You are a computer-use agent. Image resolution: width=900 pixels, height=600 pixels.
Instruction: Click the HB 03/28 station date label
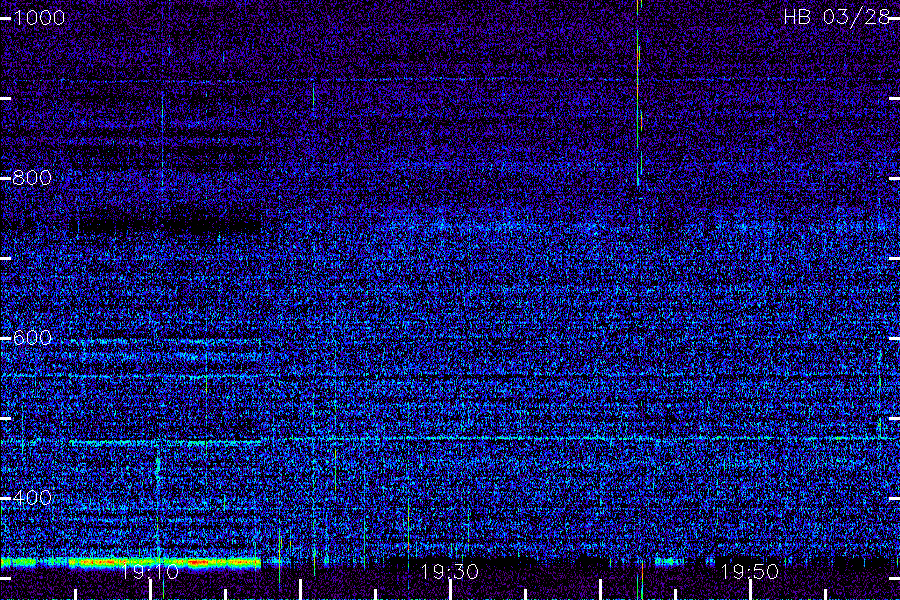pyautogui.click(x=836, y=17)
